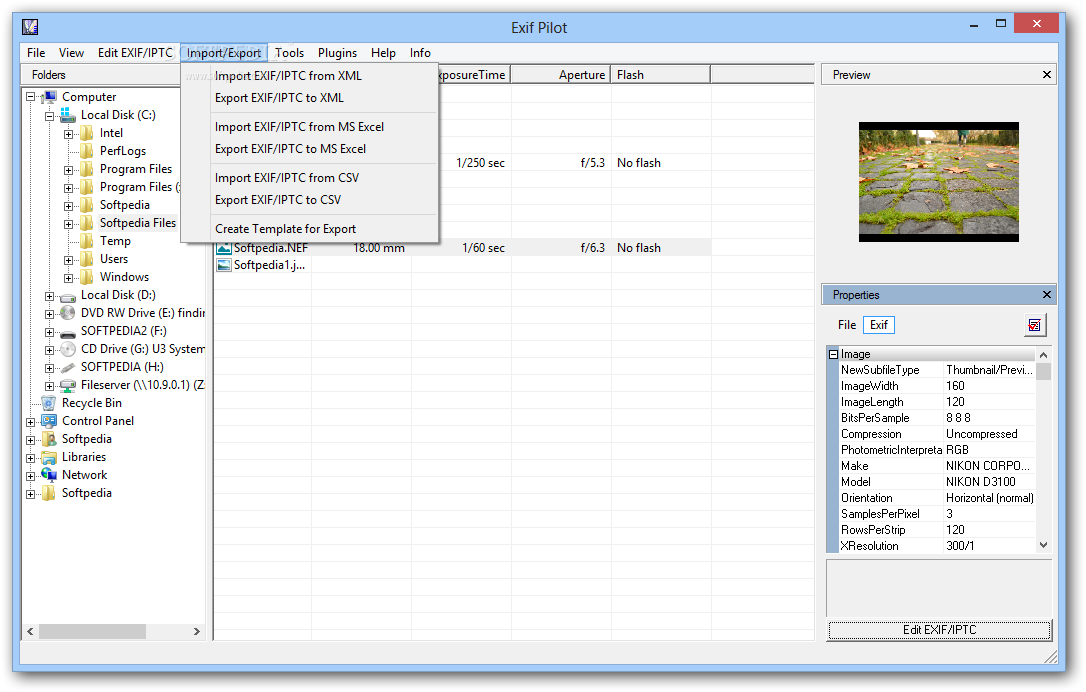
Task: Open the Plugins menu
Action: point(337,53)
